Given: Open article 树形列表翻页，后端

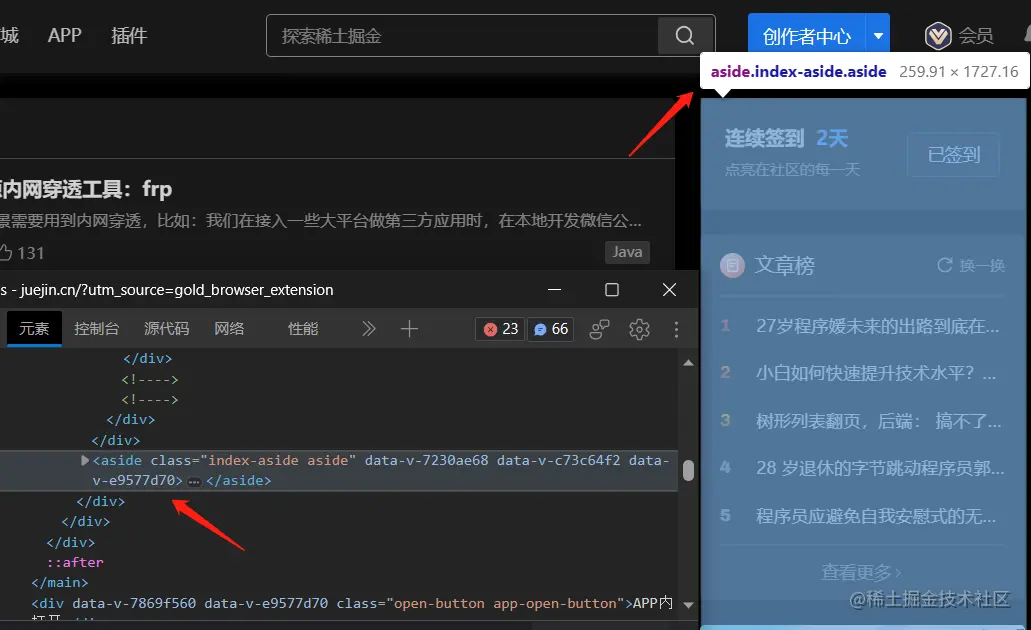Looking at the screenshot, I should (878, 421).
